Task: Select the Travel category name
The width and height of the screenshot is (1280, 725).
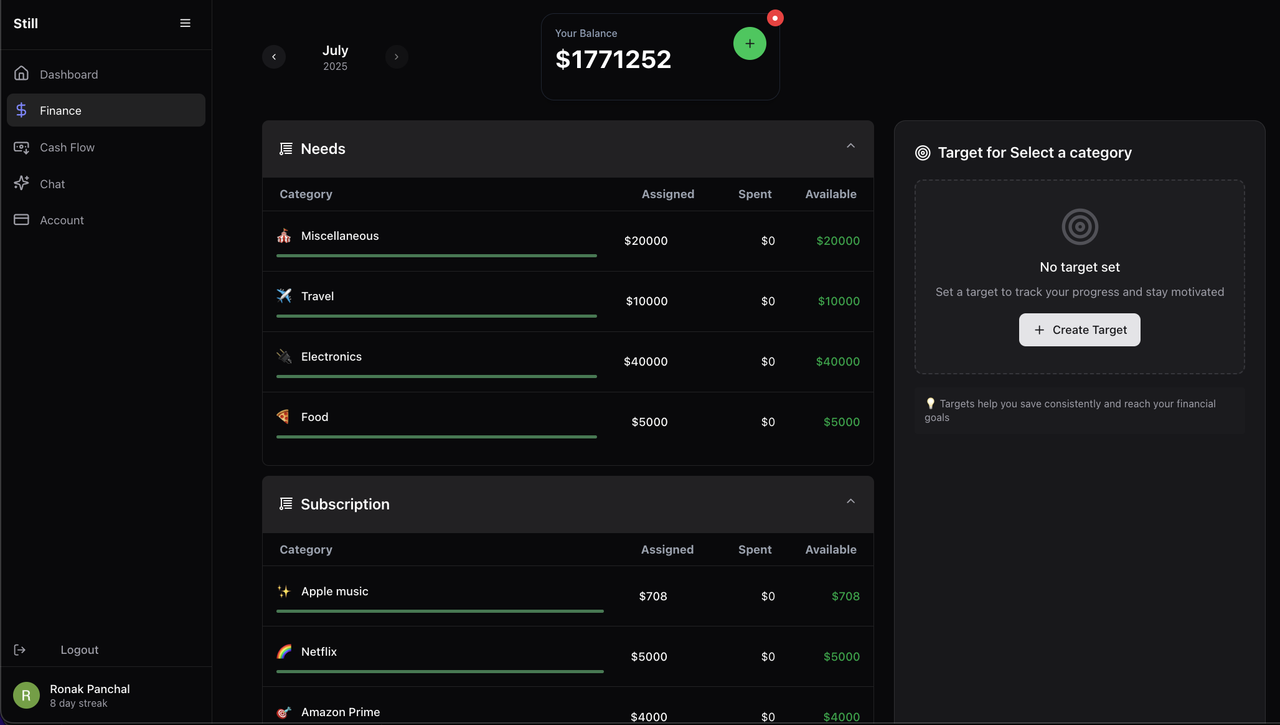Action: (x=317, y=296)
